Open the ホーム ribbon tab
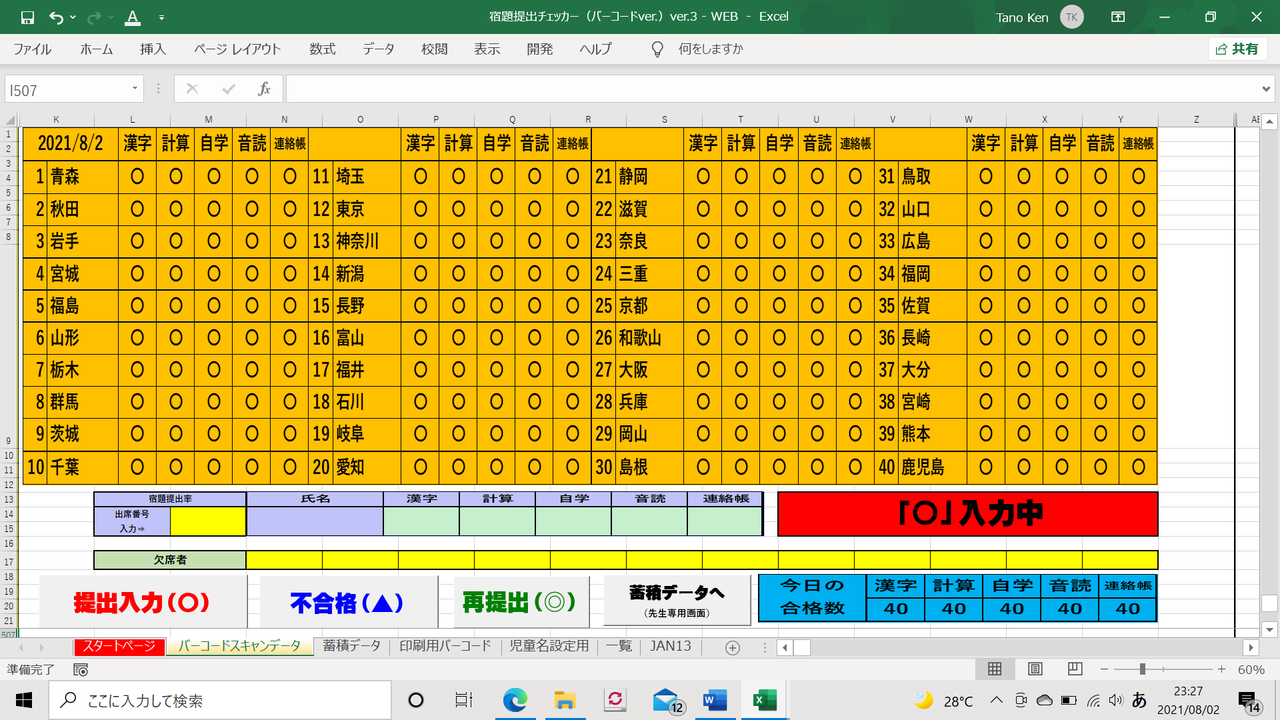 (97, 48)
